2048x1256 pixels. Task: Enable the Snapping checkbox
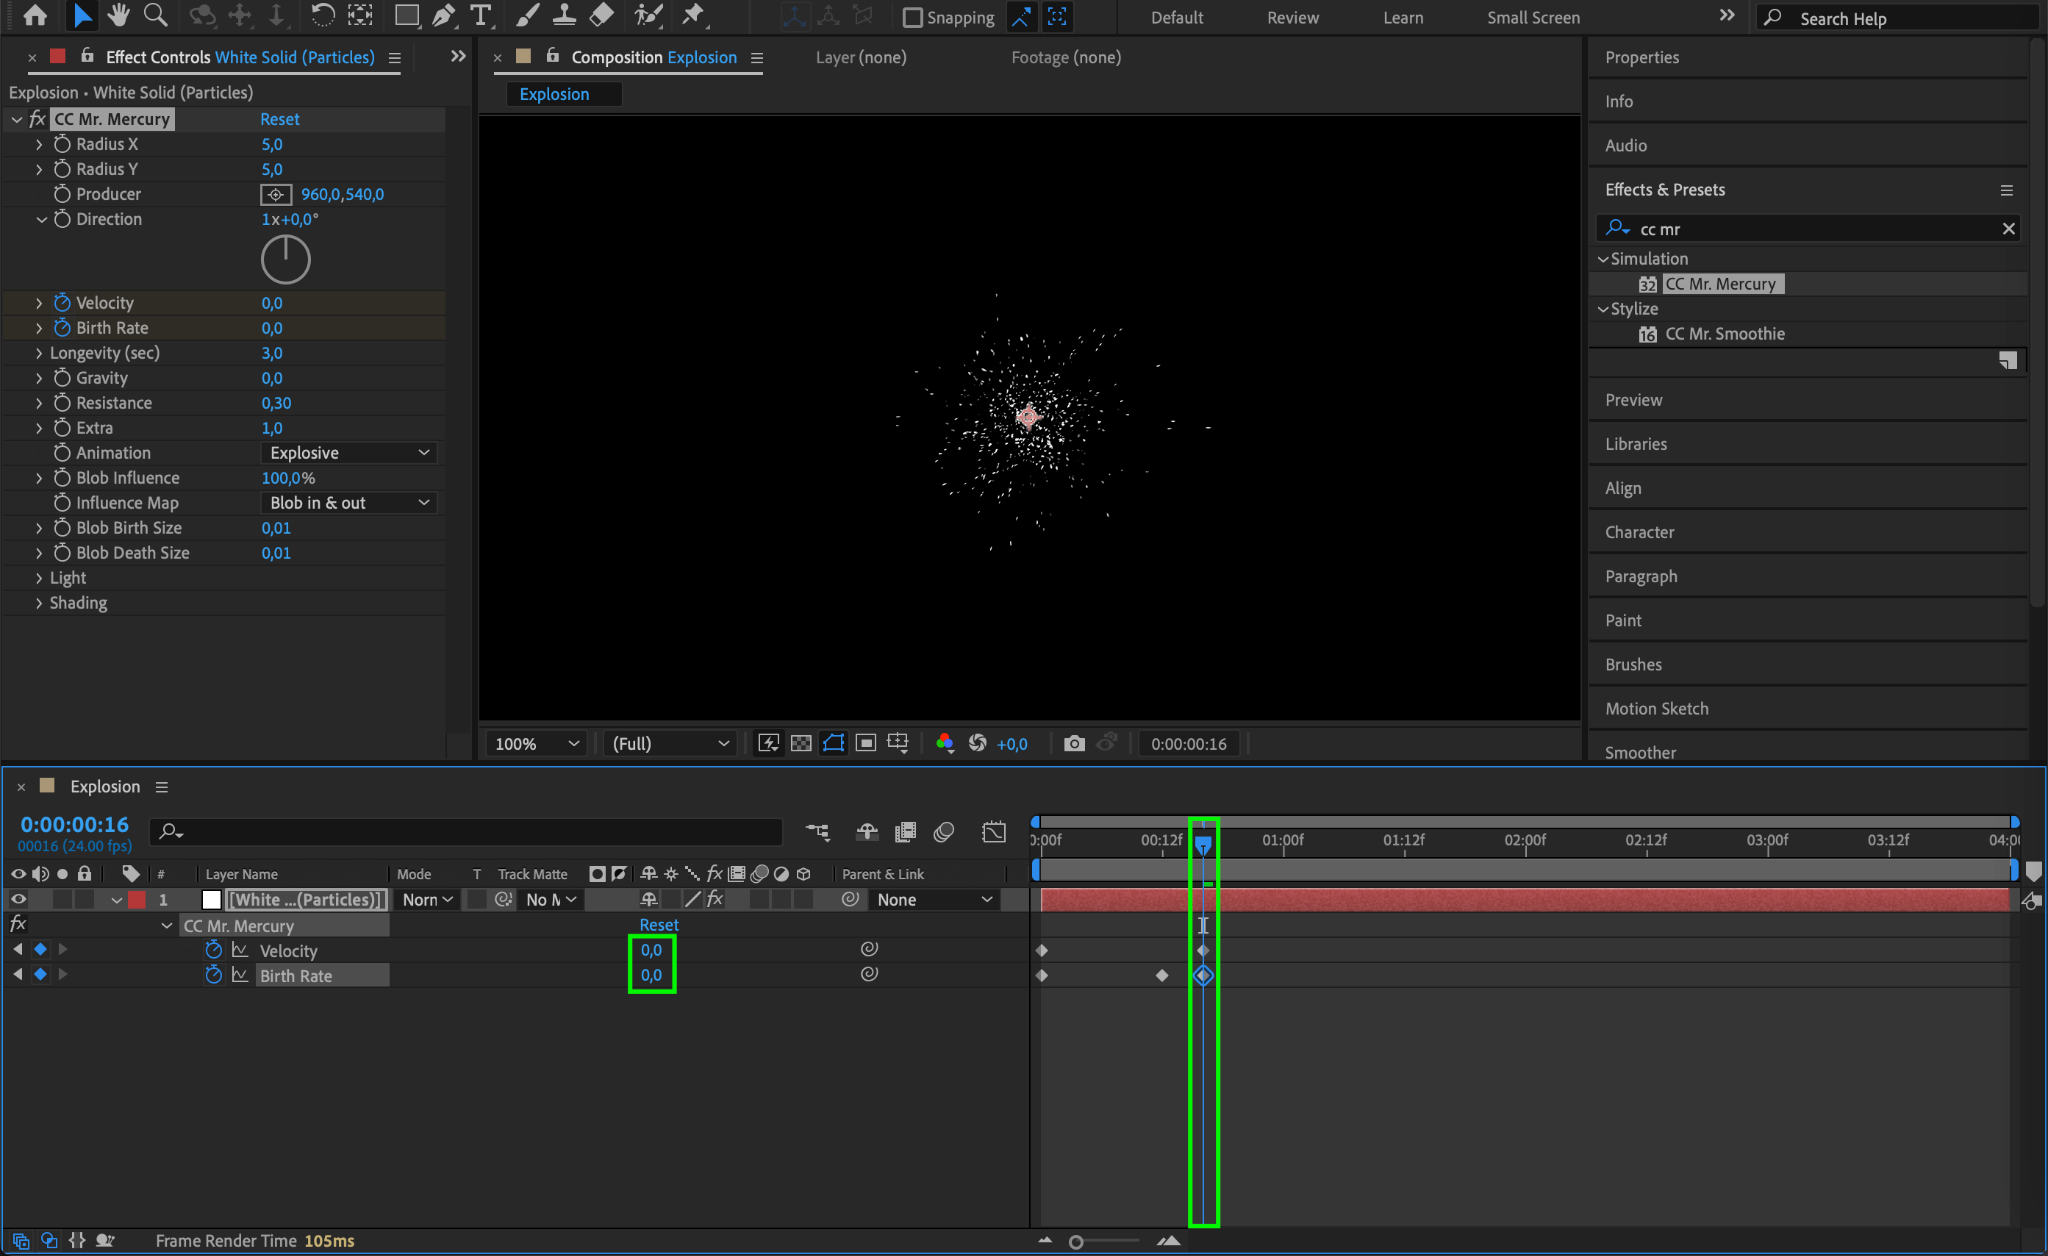click(912, 17)
